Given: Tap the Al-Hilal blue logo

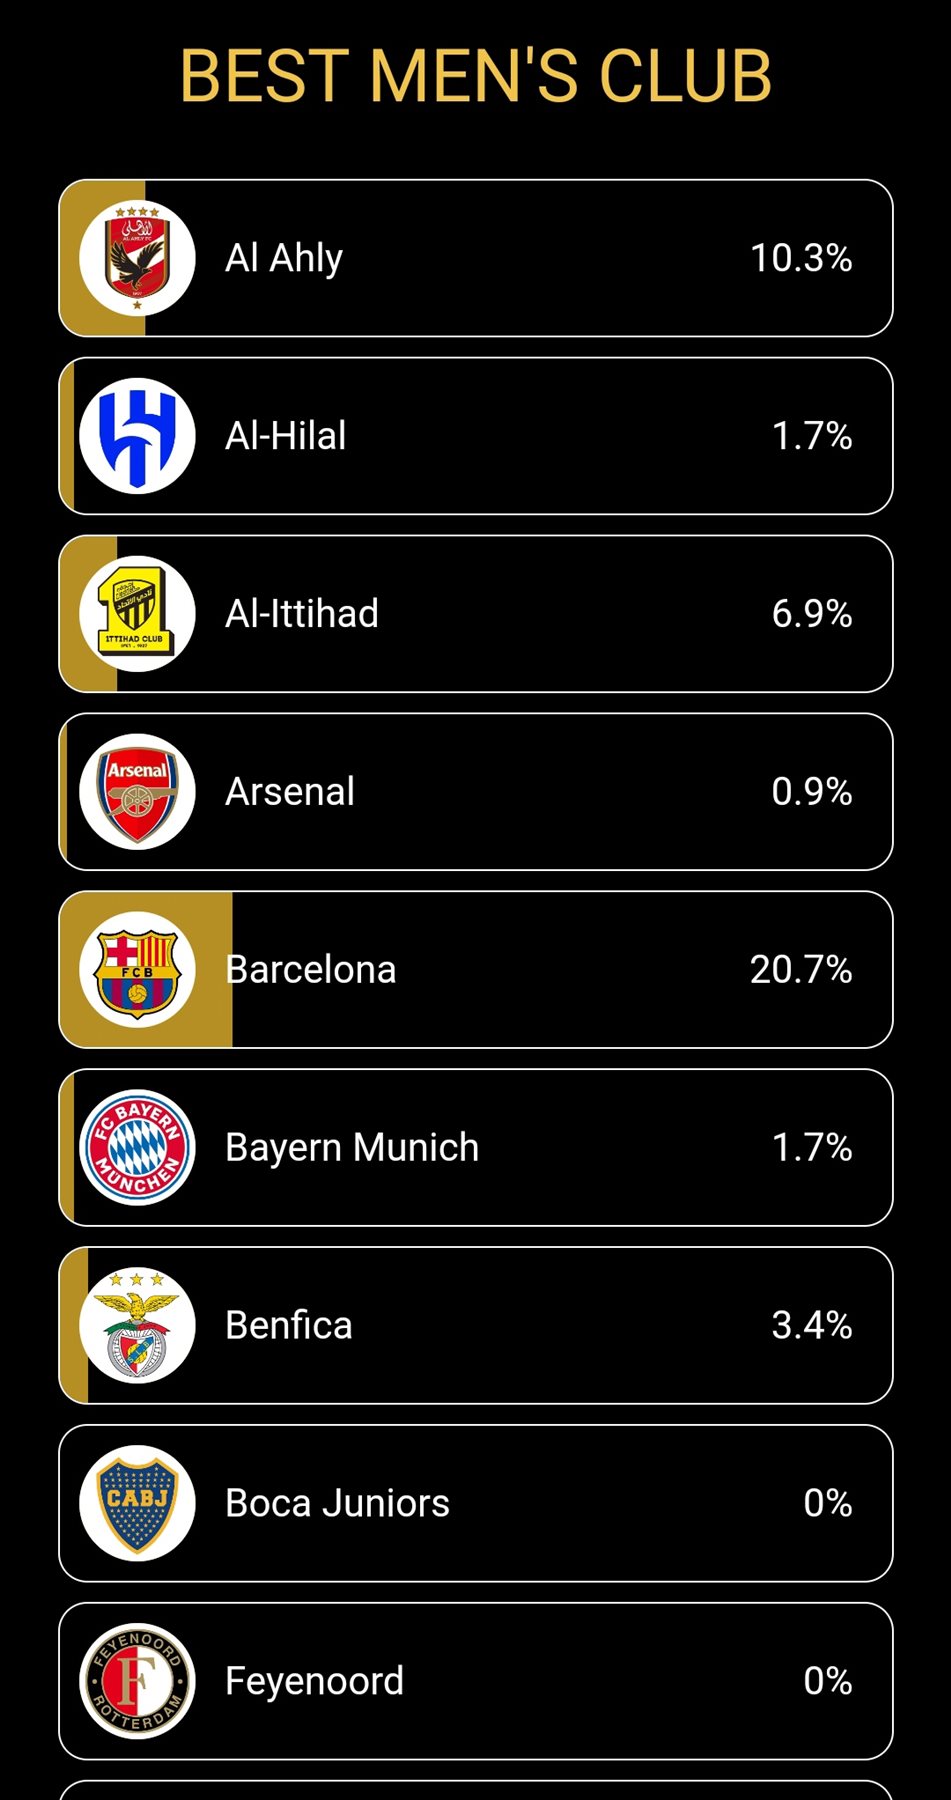Looking at the screenshot, I should point(137,436).
